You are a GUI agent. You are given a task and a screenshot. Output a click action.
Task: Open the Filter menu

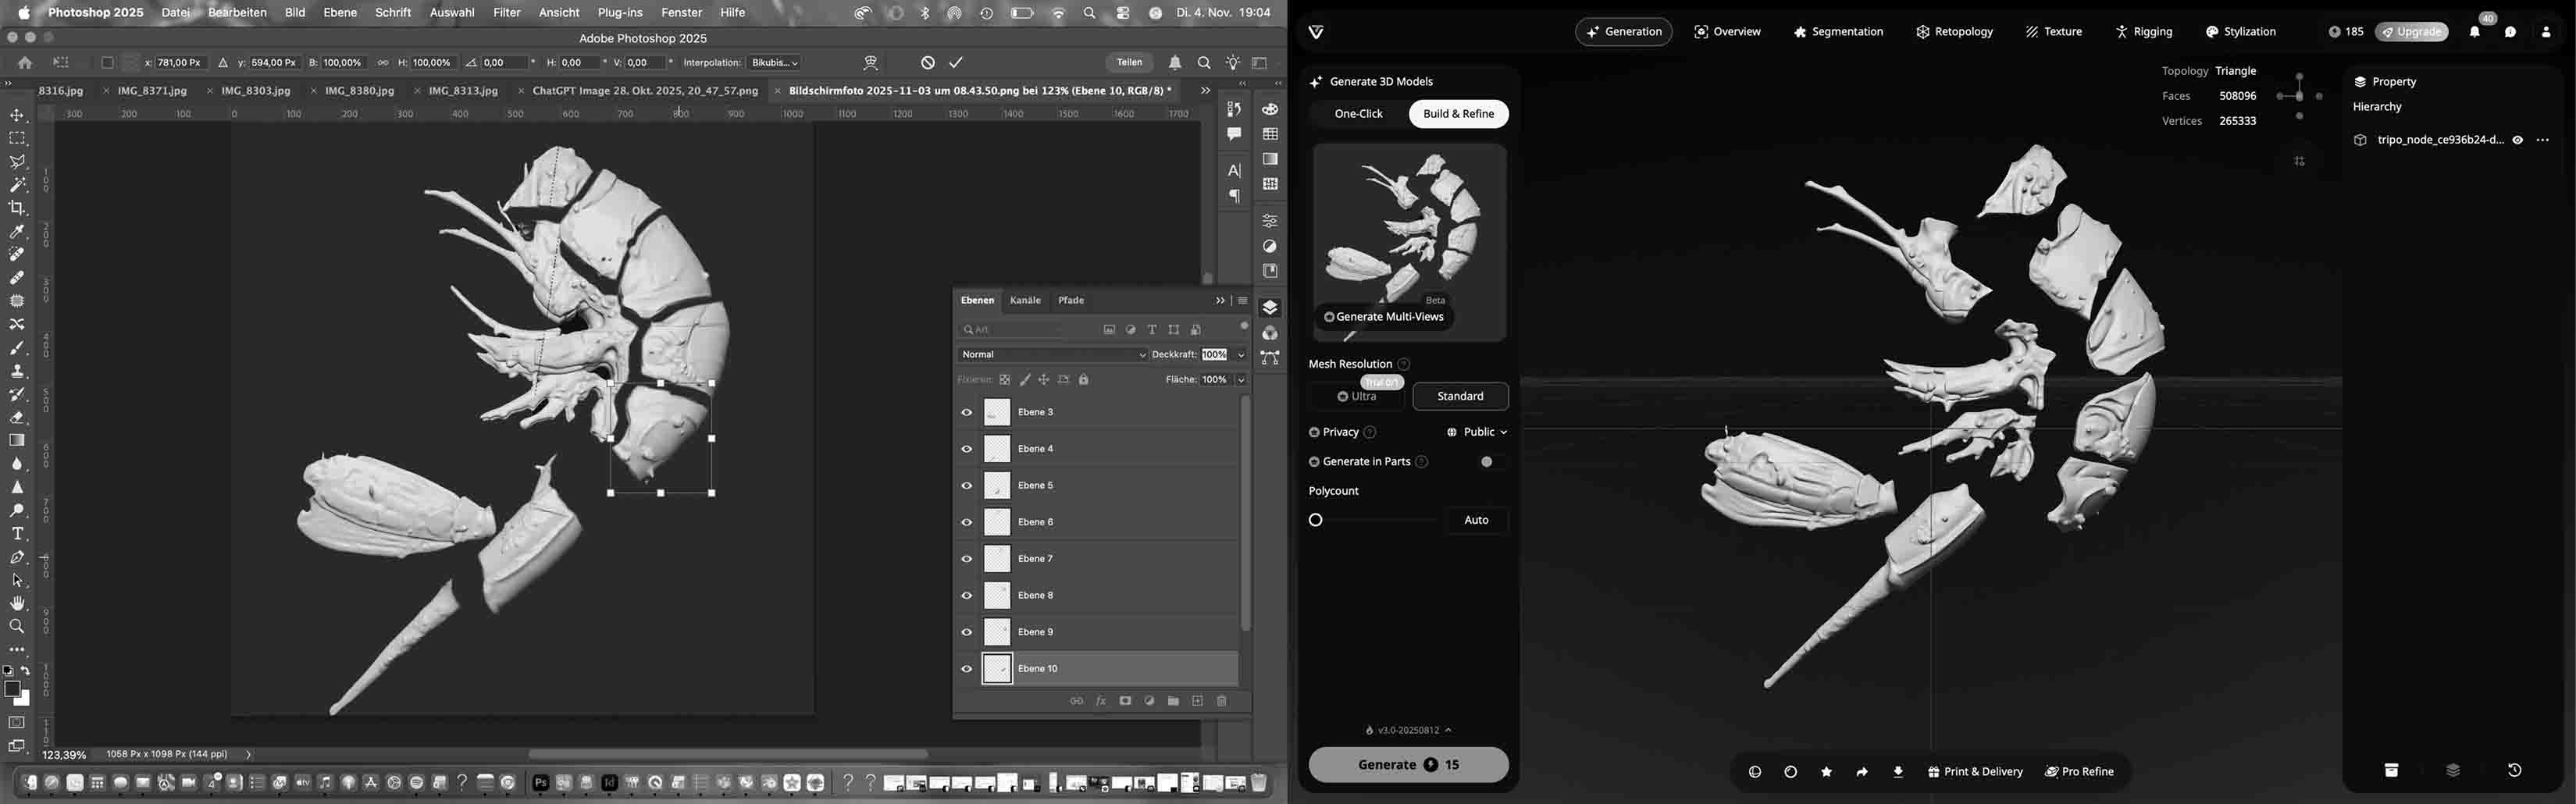pos(506,13)
